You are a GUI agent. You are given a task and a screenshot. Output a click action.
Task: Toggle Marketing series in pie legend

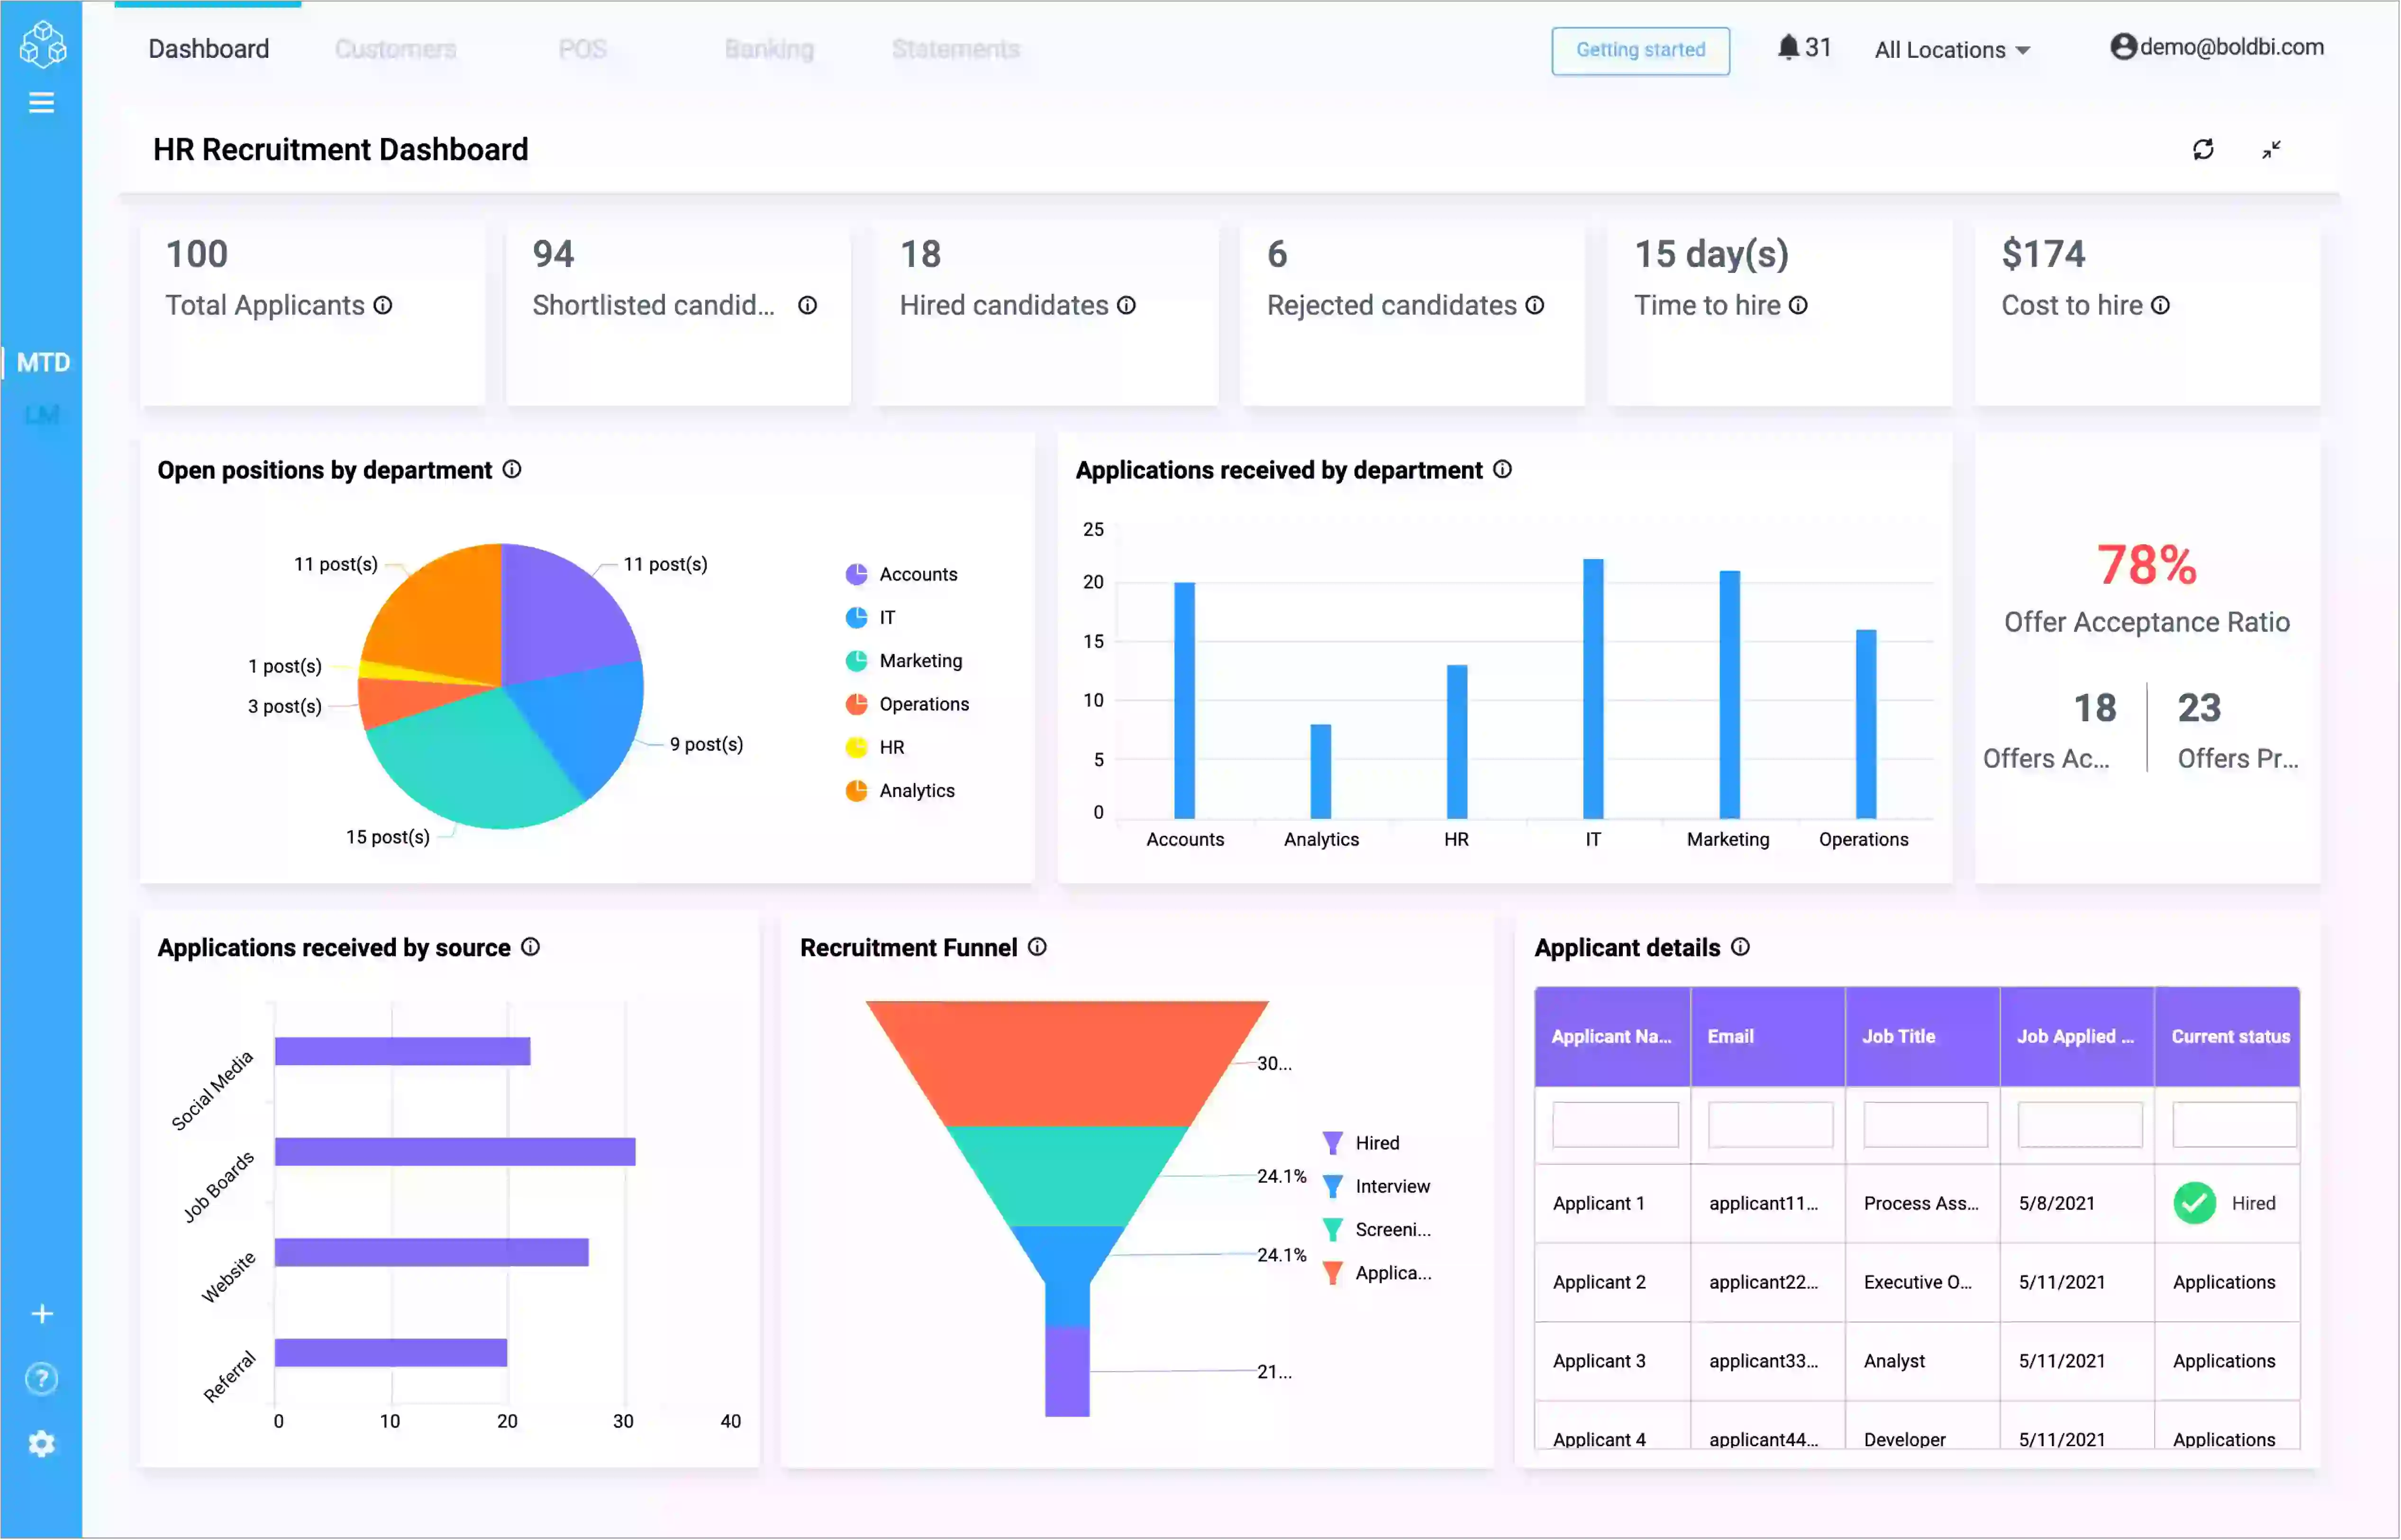pyautogui.click(x=904, y=661)
